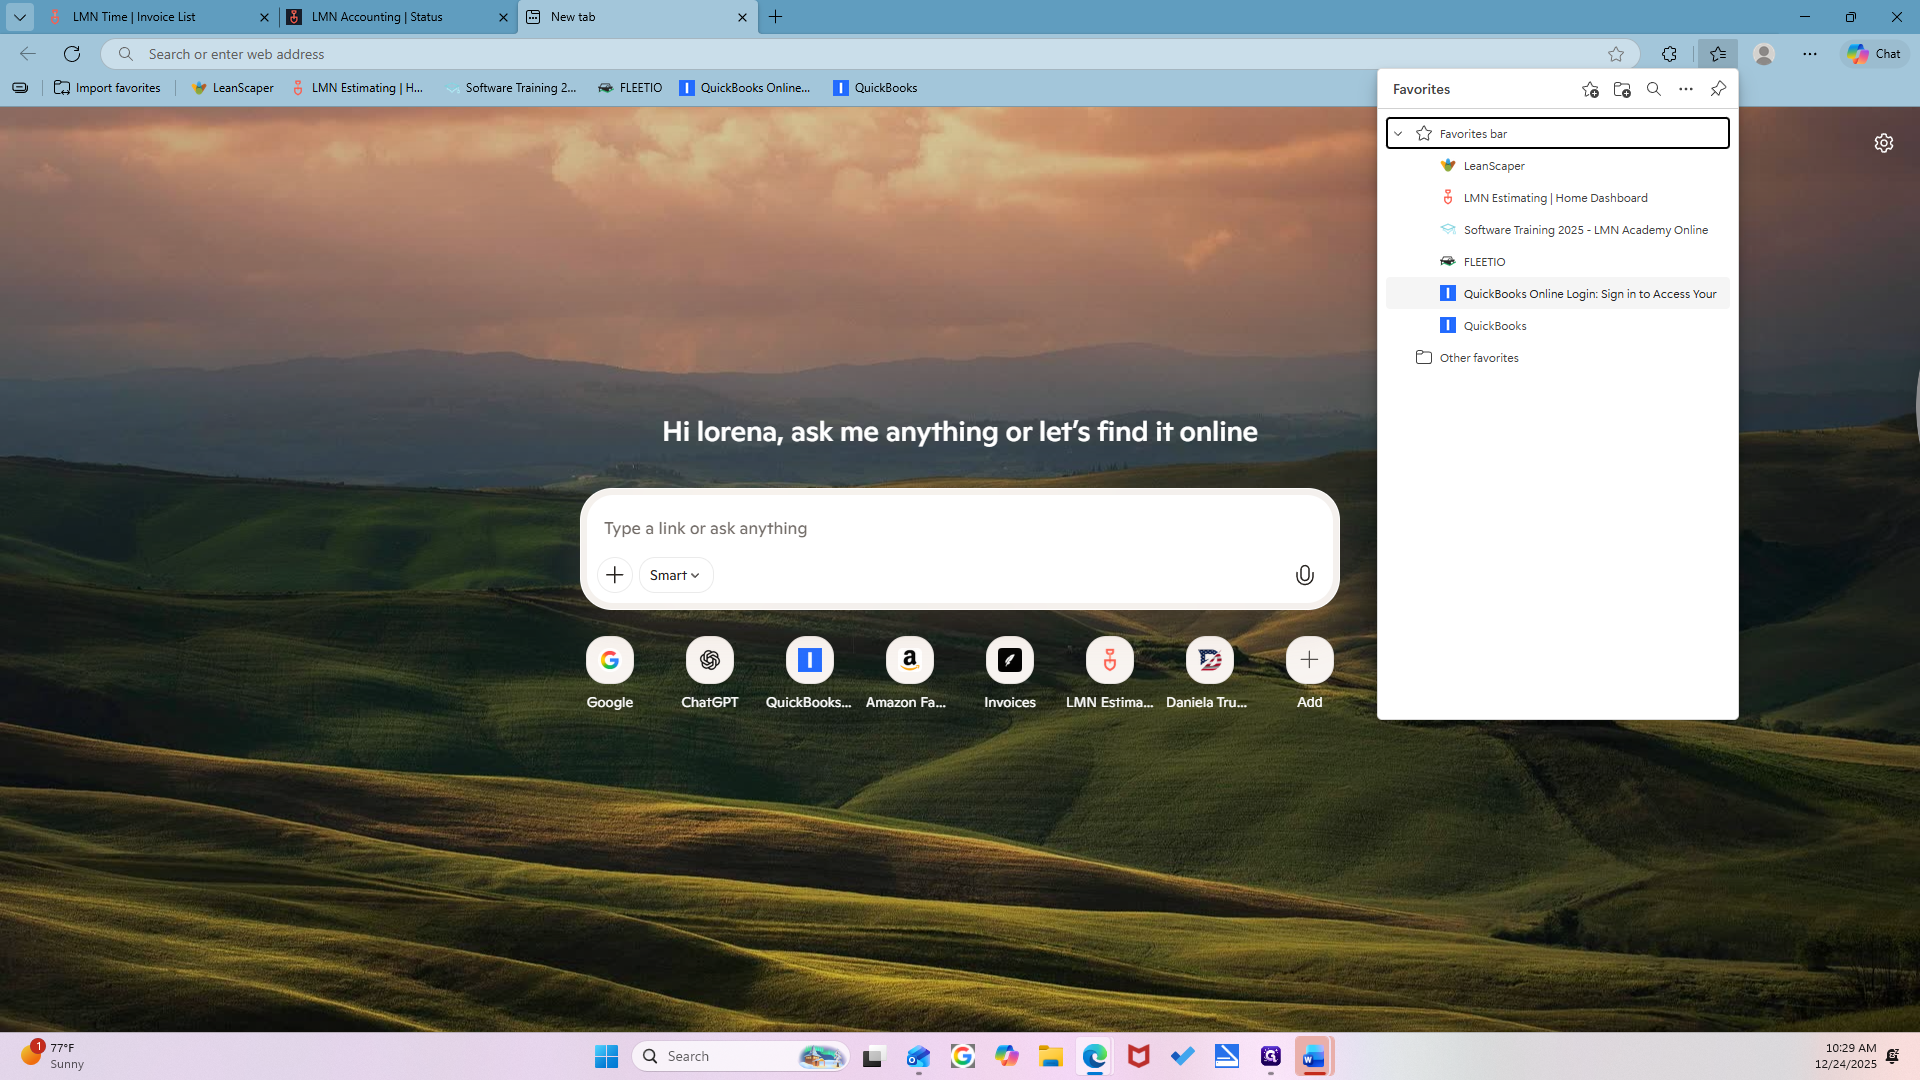The width and height of the screenshot is (1920, 1080).
Task: Open page settings gear icon
Action: [x=1884, y=143]
